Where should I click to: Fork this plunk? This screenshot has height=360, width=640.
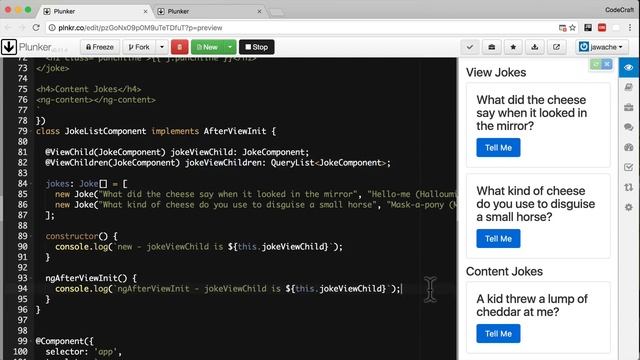139,47
